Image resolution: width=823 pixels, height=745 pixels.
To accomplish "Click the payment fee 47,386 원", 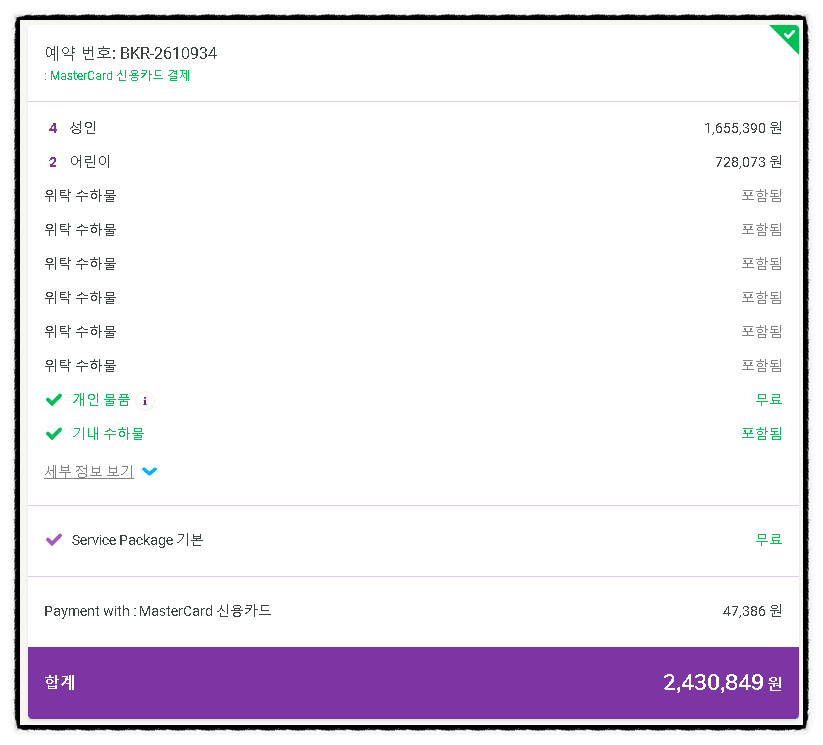I will [752, 611].
